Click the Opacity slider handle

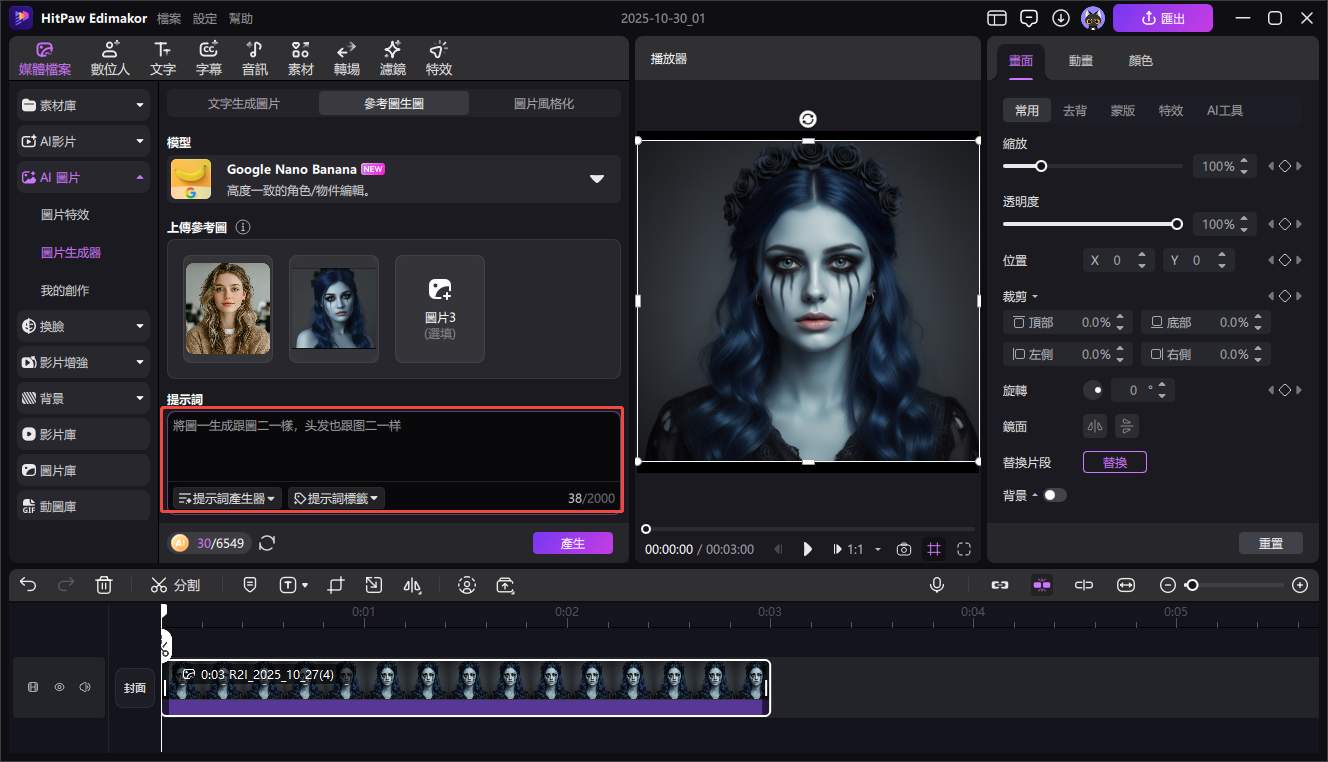pyautogui.click(x=1176, y=224)
